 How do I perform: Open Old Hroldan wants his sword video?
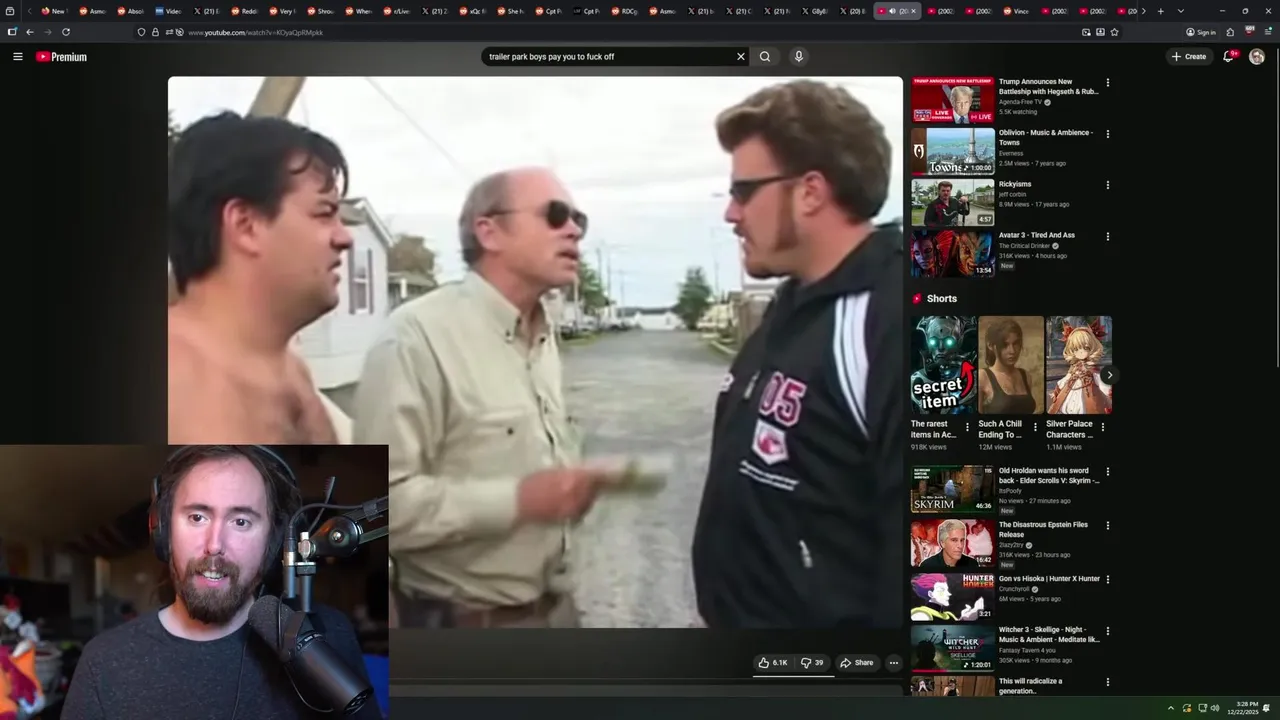(x=953, y=490)
